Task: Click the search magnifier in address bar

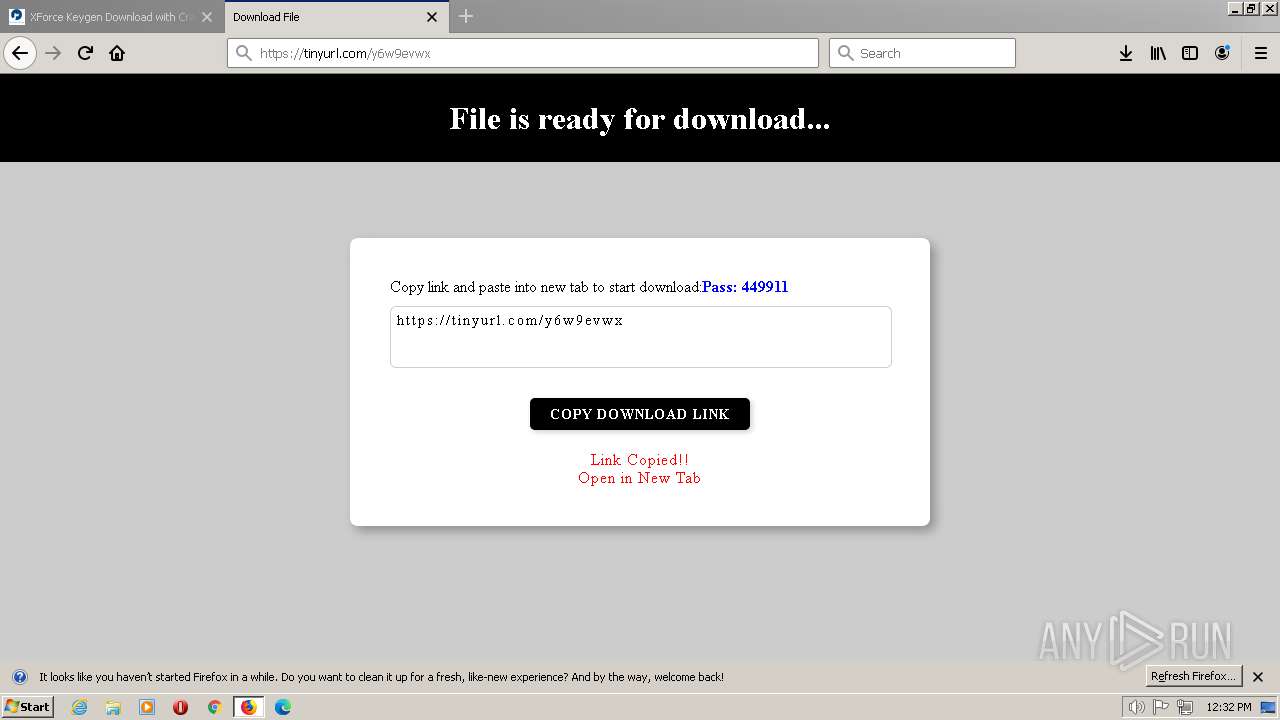Action: [x=243, y=53]
